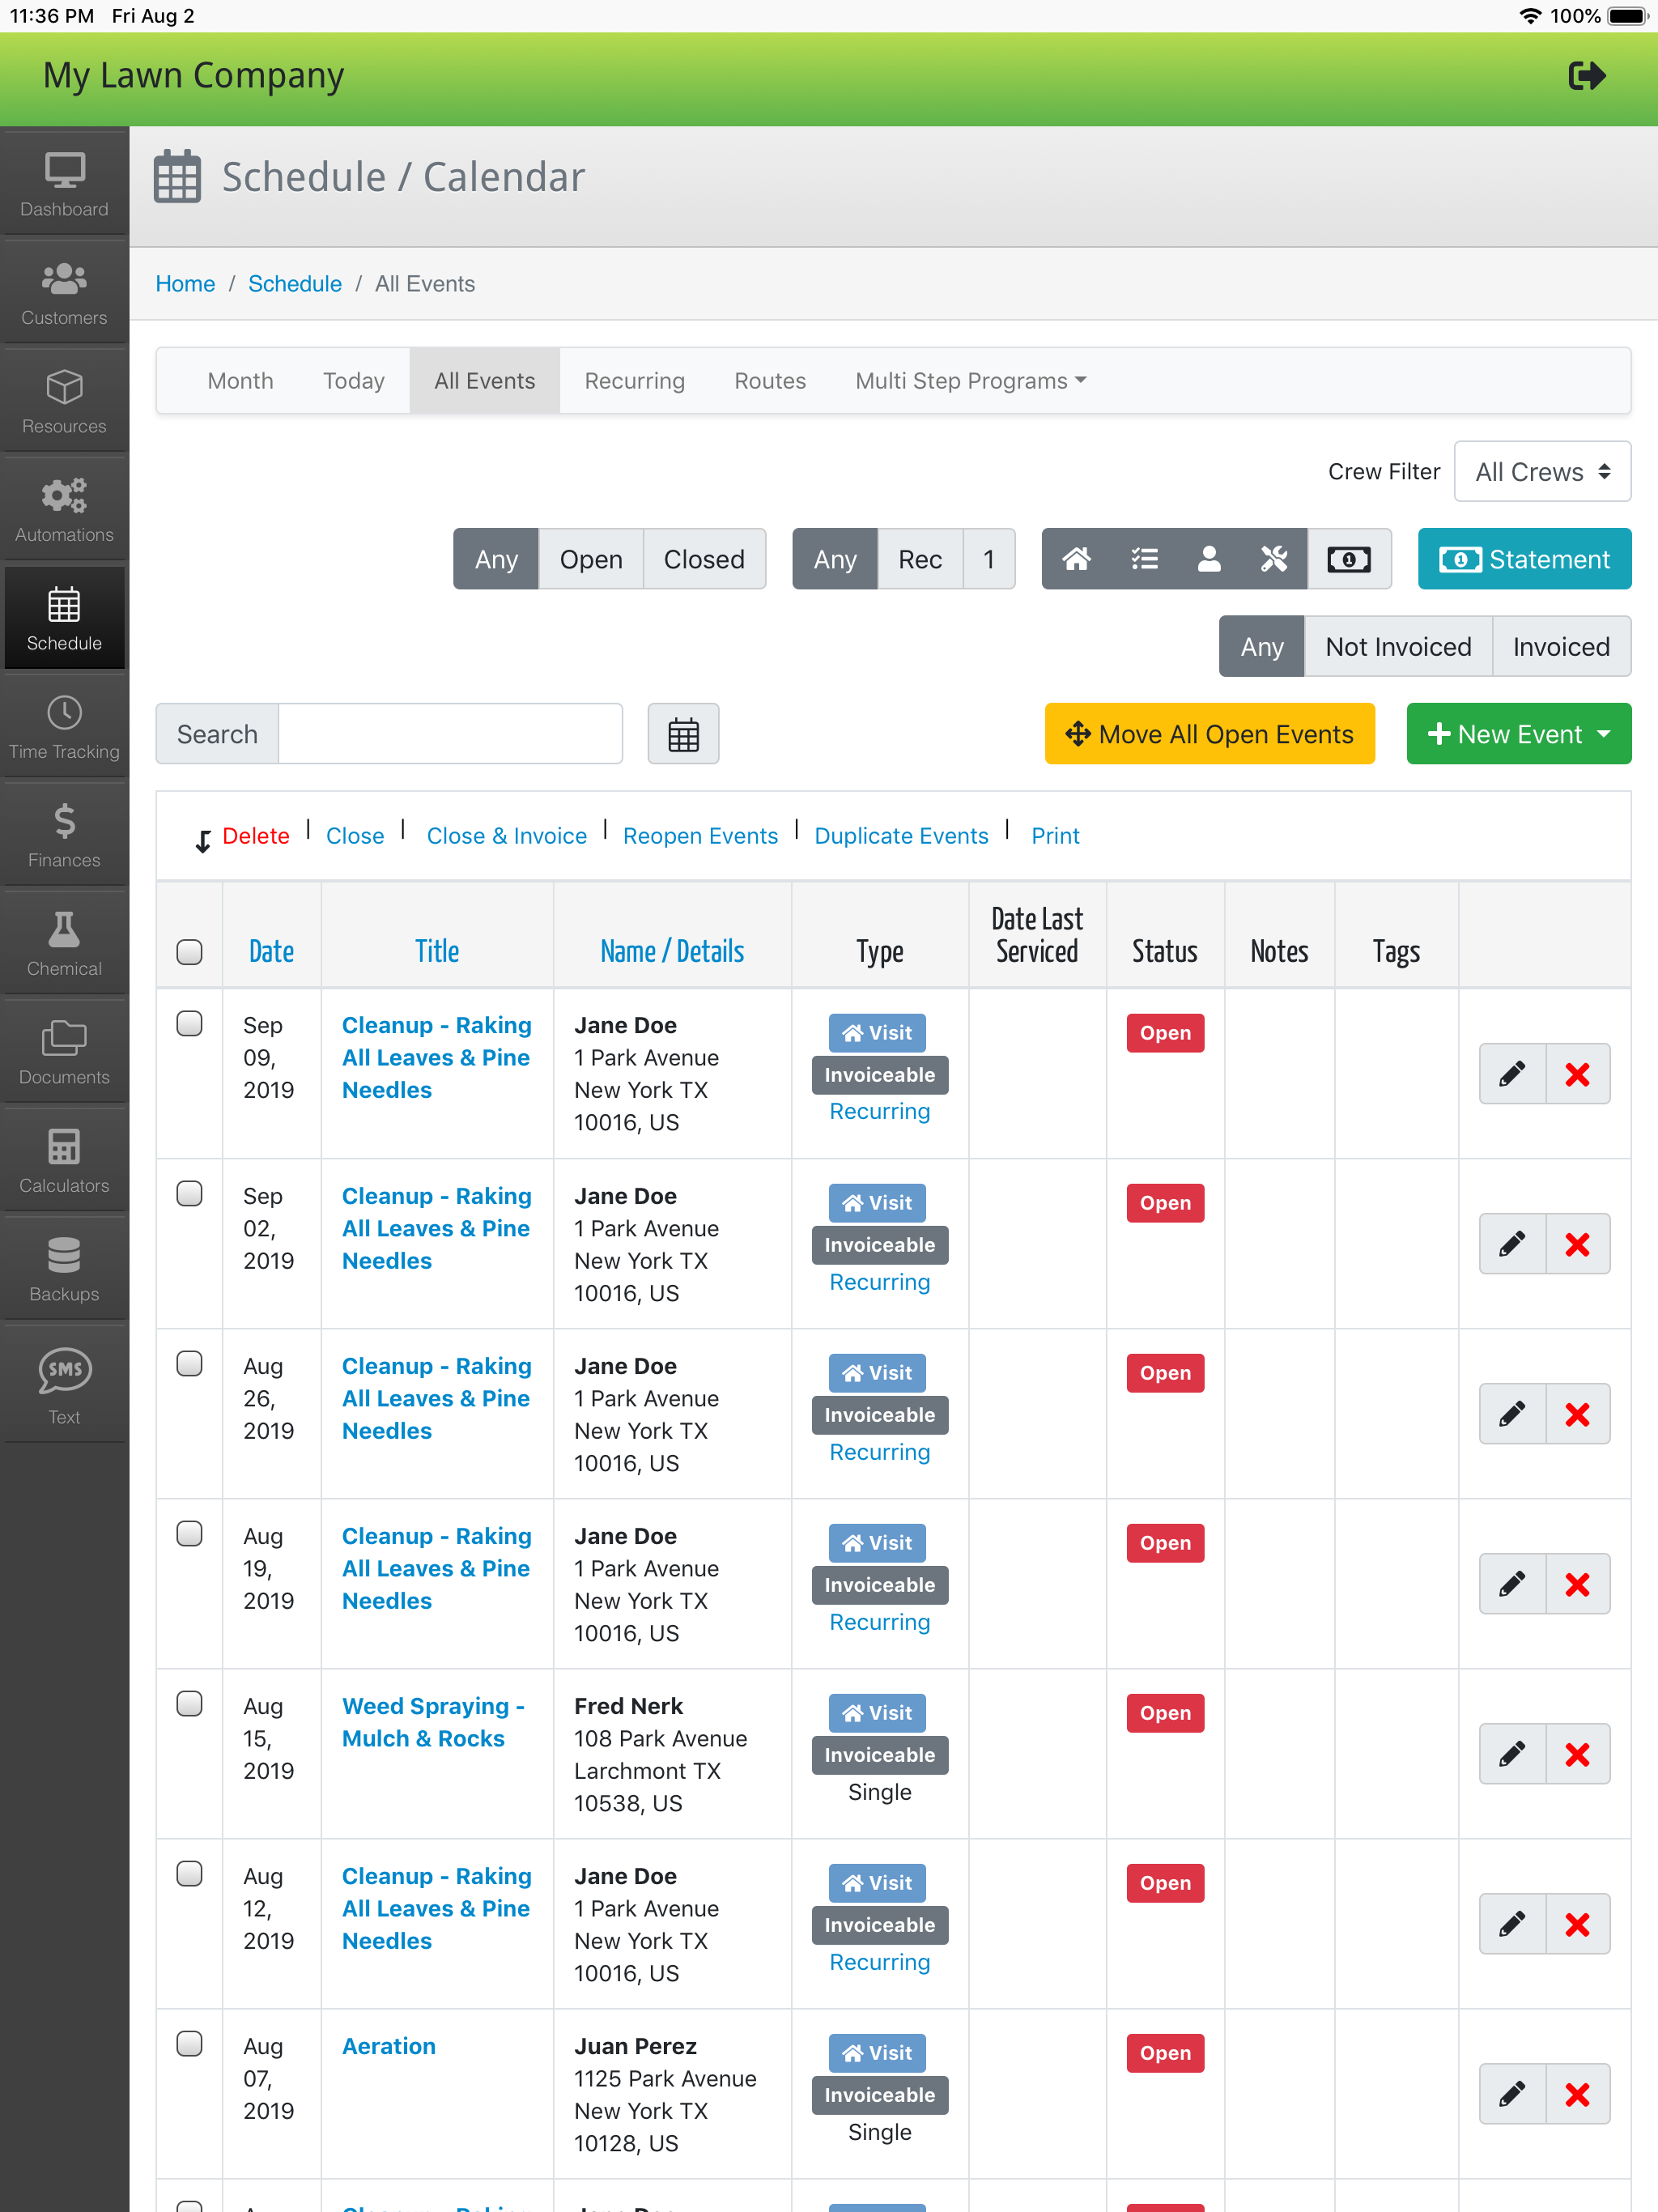Open Customers in the sidebar
The width and height of the screenshot is (1658, 2212).
pos(64,294)
